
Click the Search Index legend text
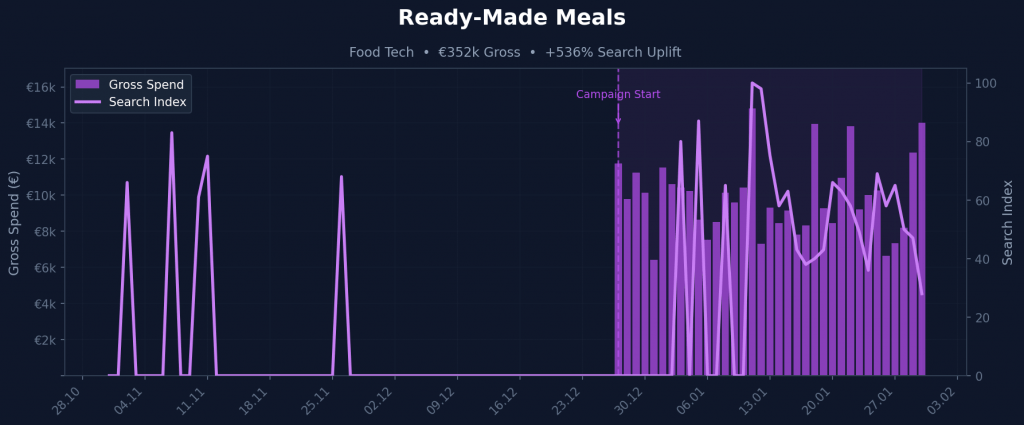point(148,102)
